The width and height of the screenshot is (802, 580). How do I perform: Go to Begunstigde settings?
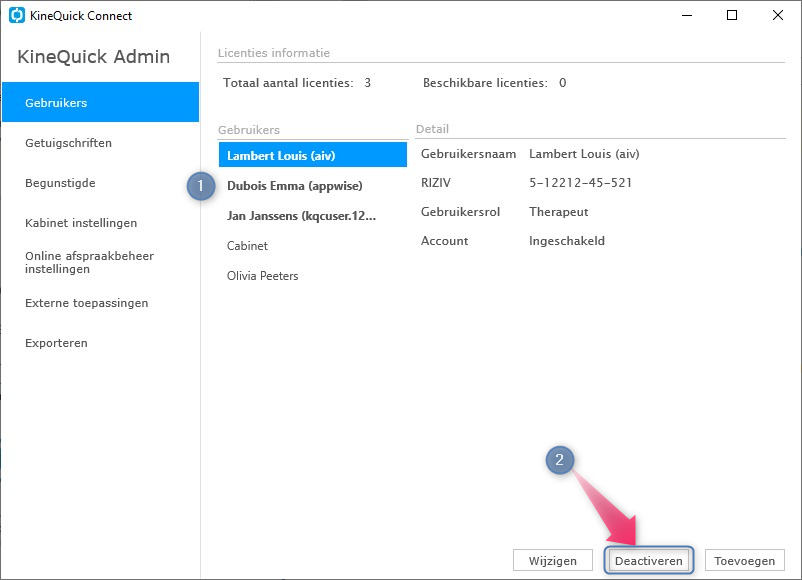click(x=60, y=183)
